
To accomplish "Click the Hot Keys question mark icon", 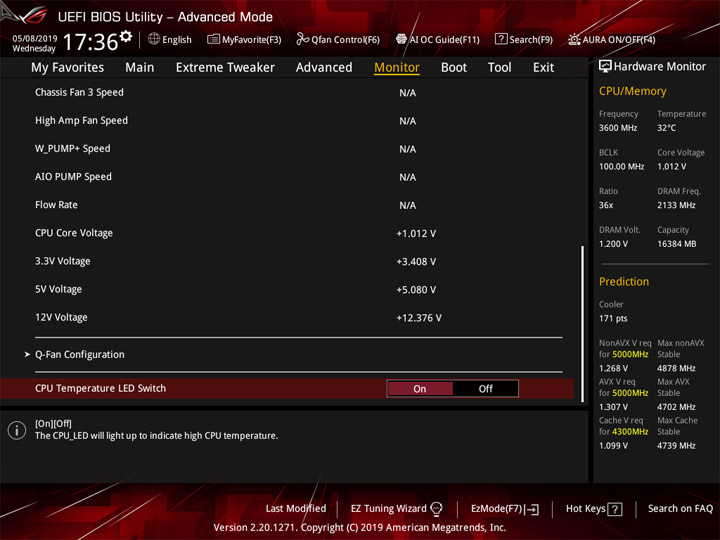I will [615, 509].
